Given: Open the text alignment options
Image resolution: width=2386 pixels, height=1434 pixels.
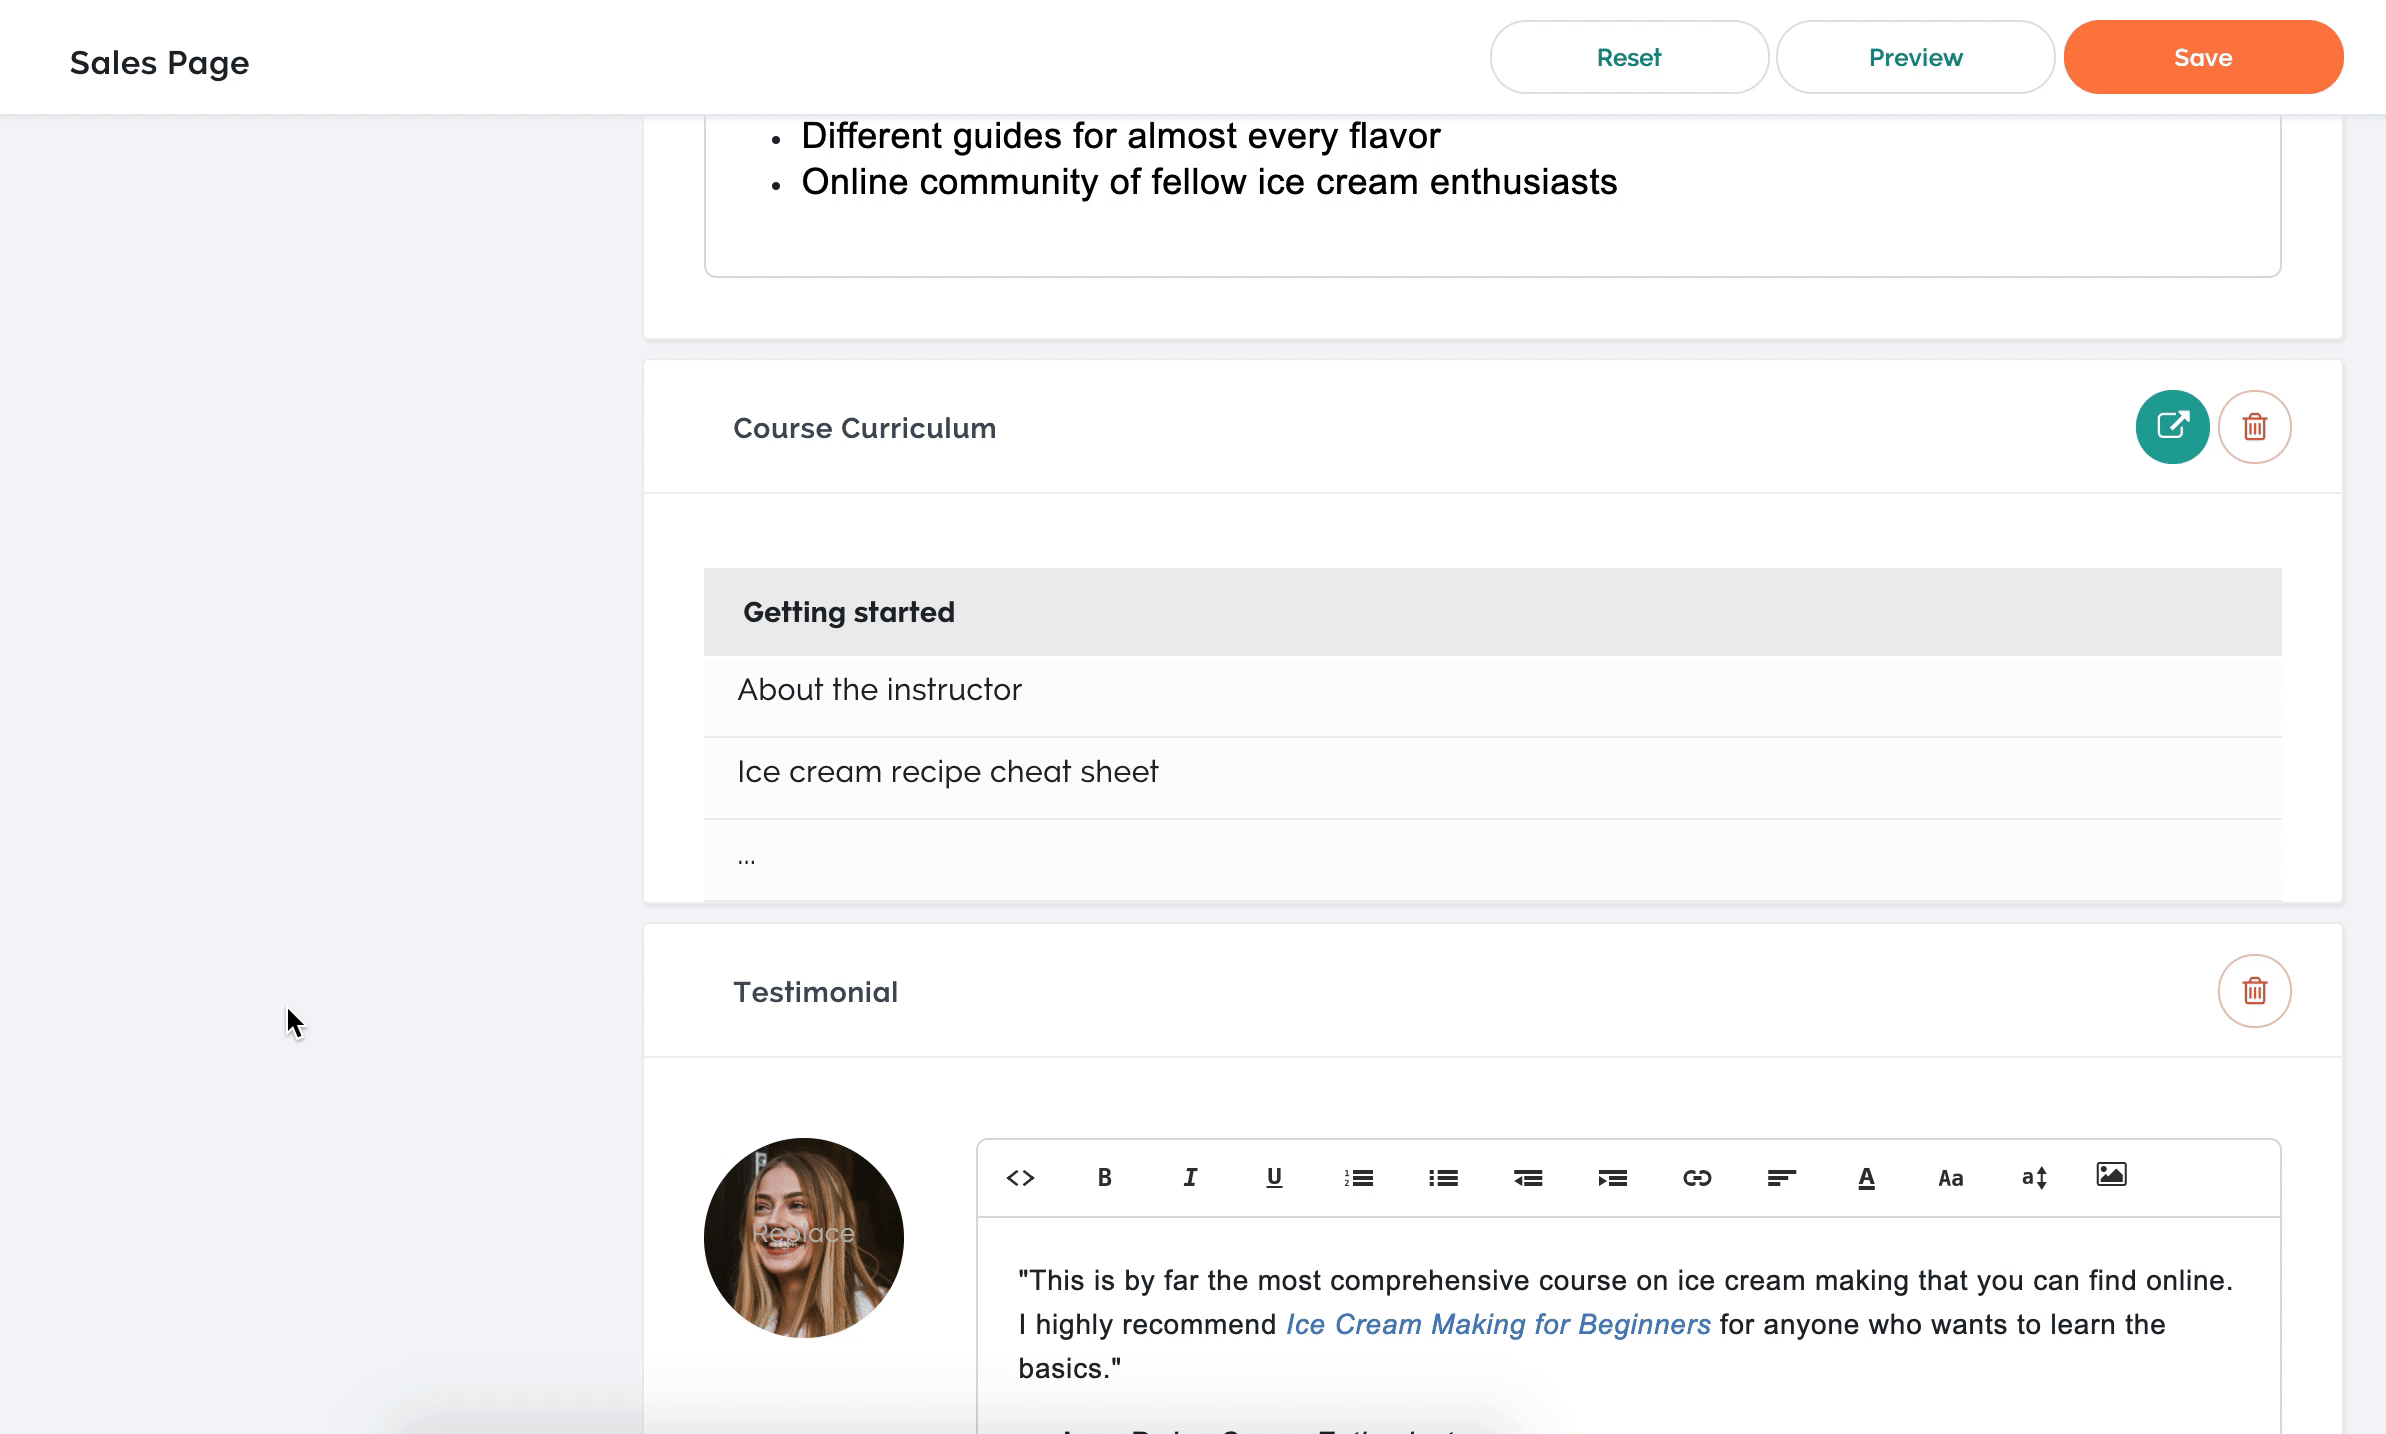Looking at the screenshot, I should point(1781,1178).
